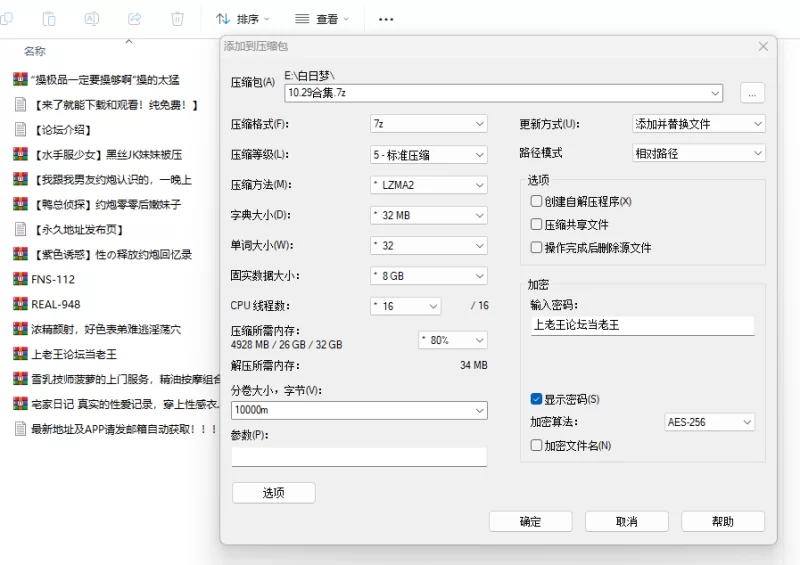Open the 查看 view menu

[x=322, y=19]
